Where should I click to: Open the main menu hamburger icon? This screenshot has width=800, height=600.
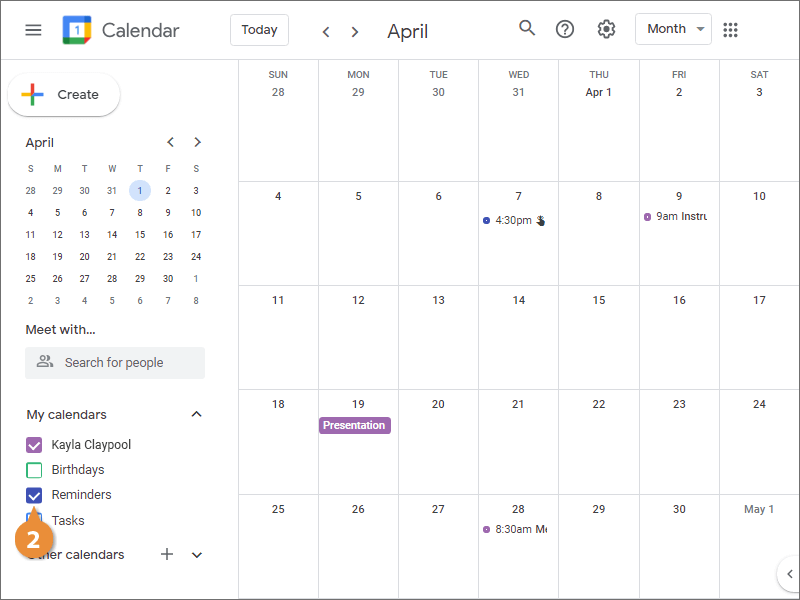[33, 30]
